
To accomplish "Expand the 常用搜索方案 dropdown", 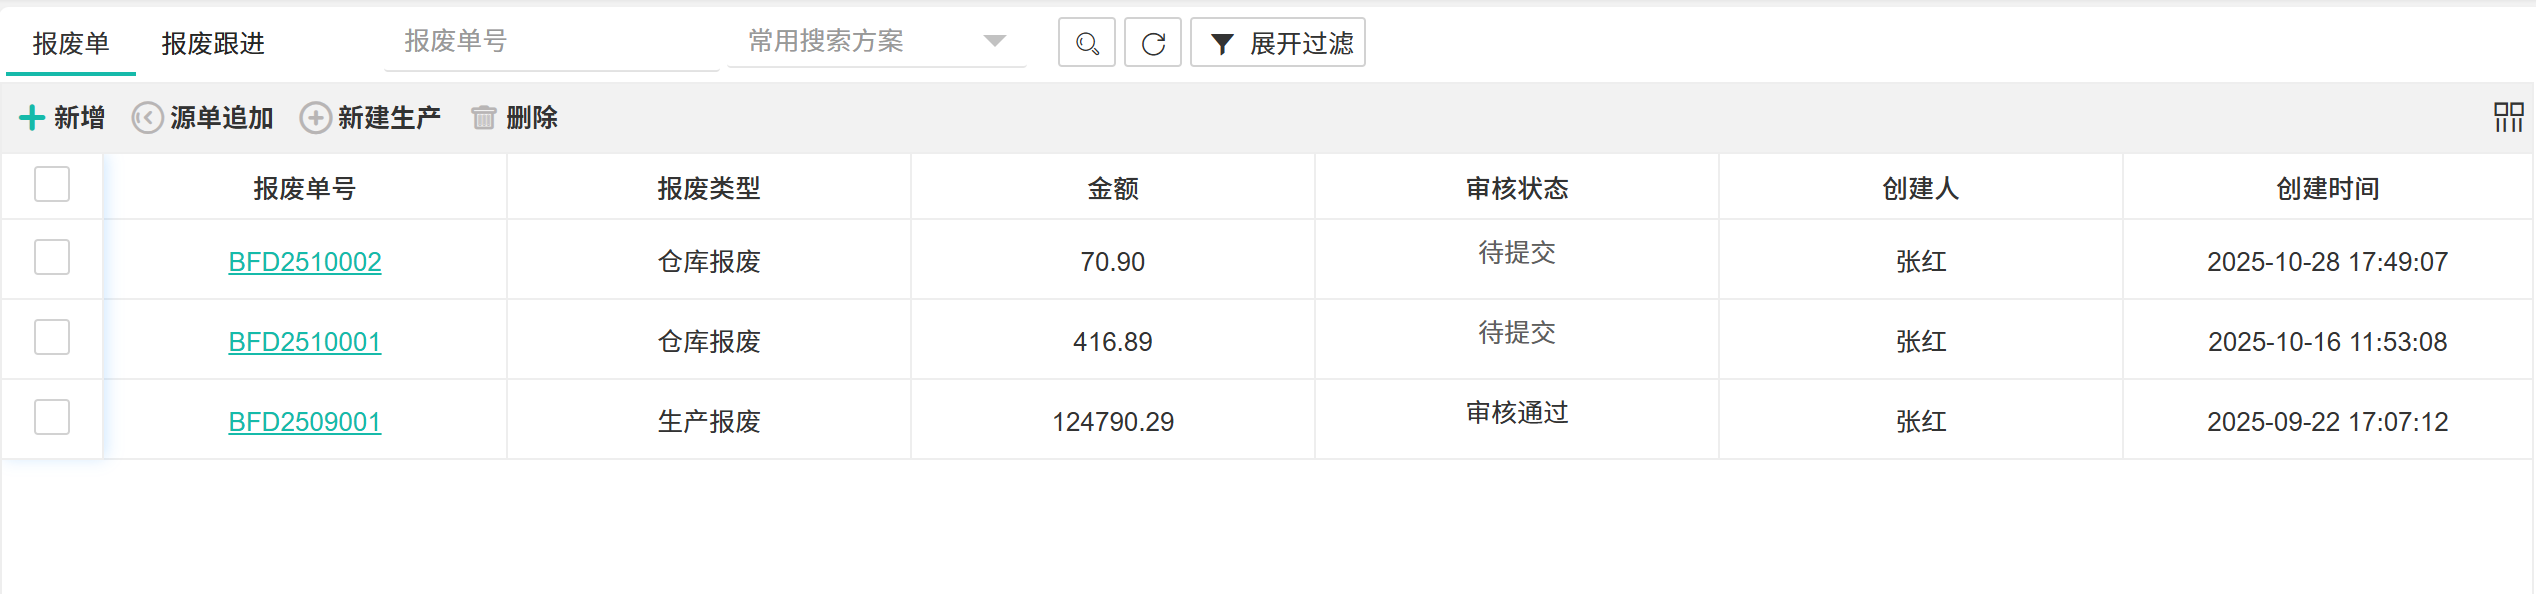I will [x=994, y=41].
